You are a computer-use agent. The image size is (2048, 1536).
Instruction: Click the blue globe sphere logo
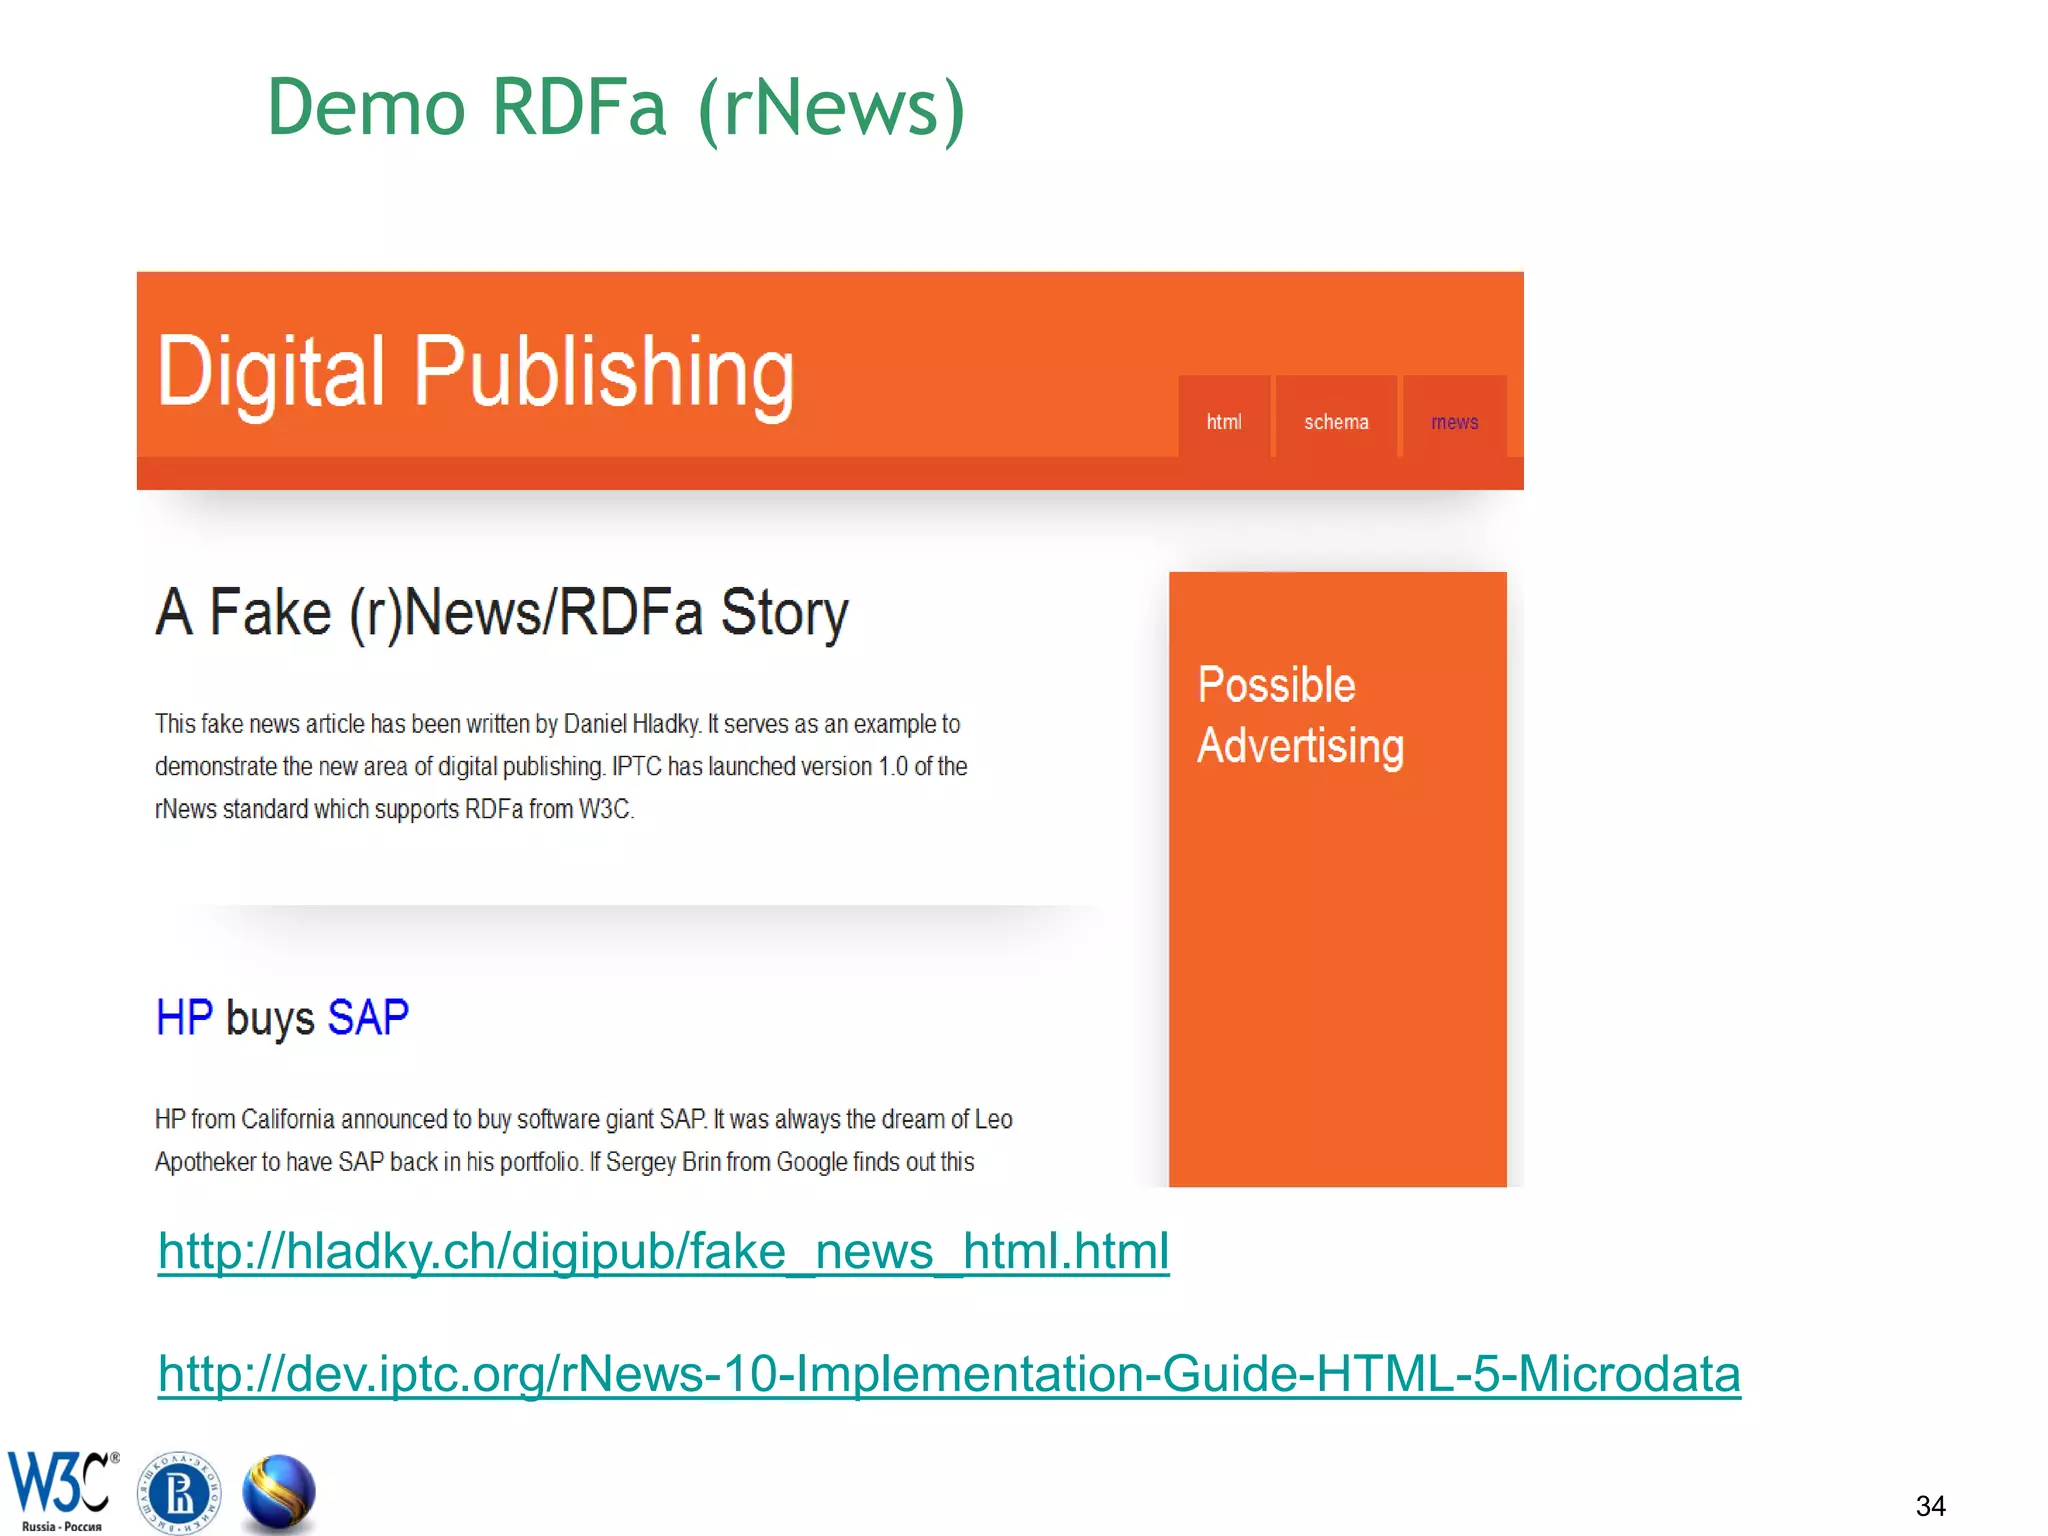pyautogui.click(x=279, y=1493)
